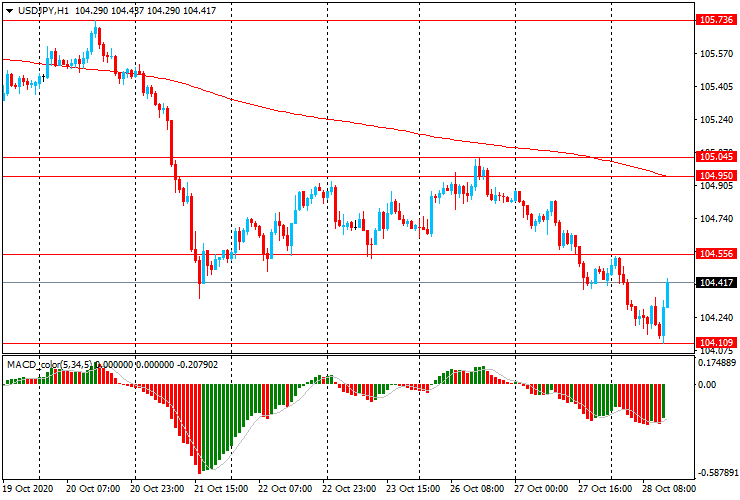Click the chart menu triangle beside USDJPY,H1

coord(9,11)
